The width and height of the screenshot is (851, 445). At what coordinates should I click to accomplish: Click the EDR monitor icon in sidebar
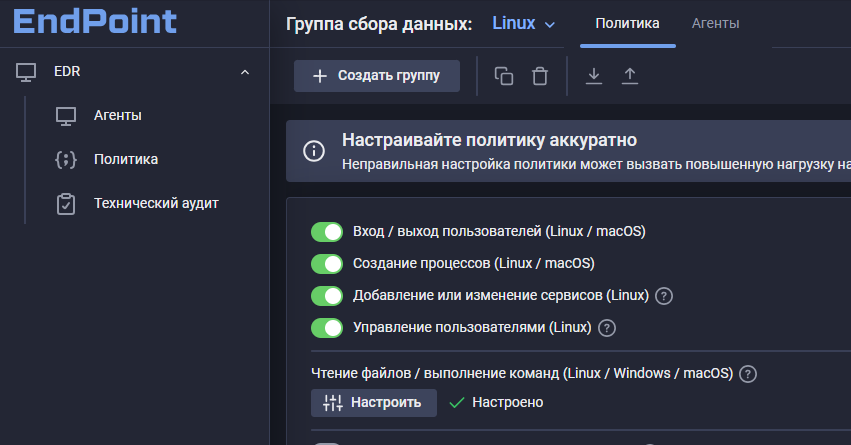tap(26, 72)
